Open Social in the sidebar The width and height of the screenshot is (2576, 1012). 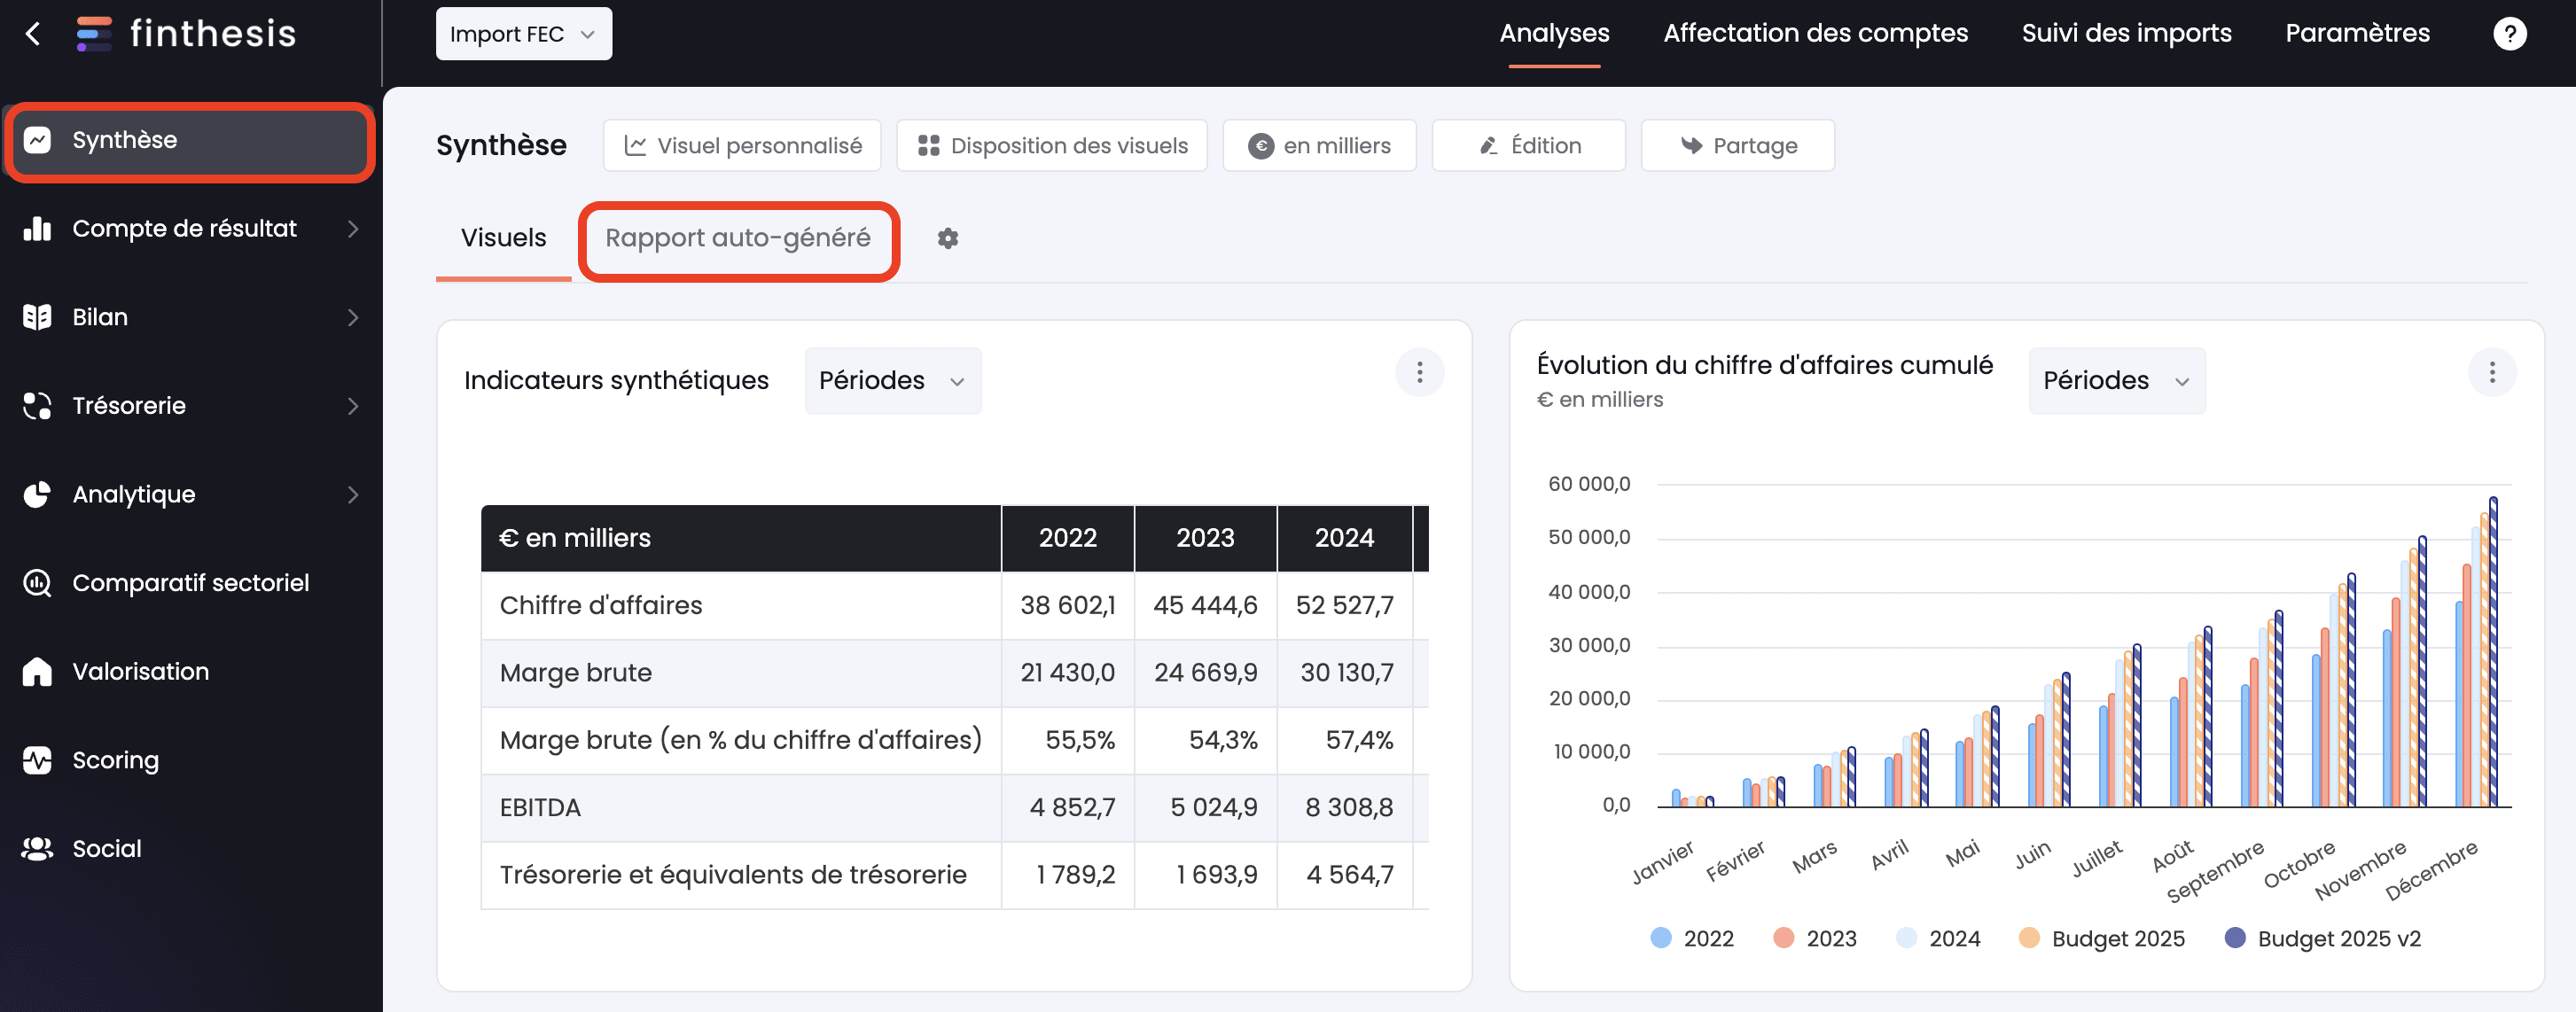coord(189,848)
